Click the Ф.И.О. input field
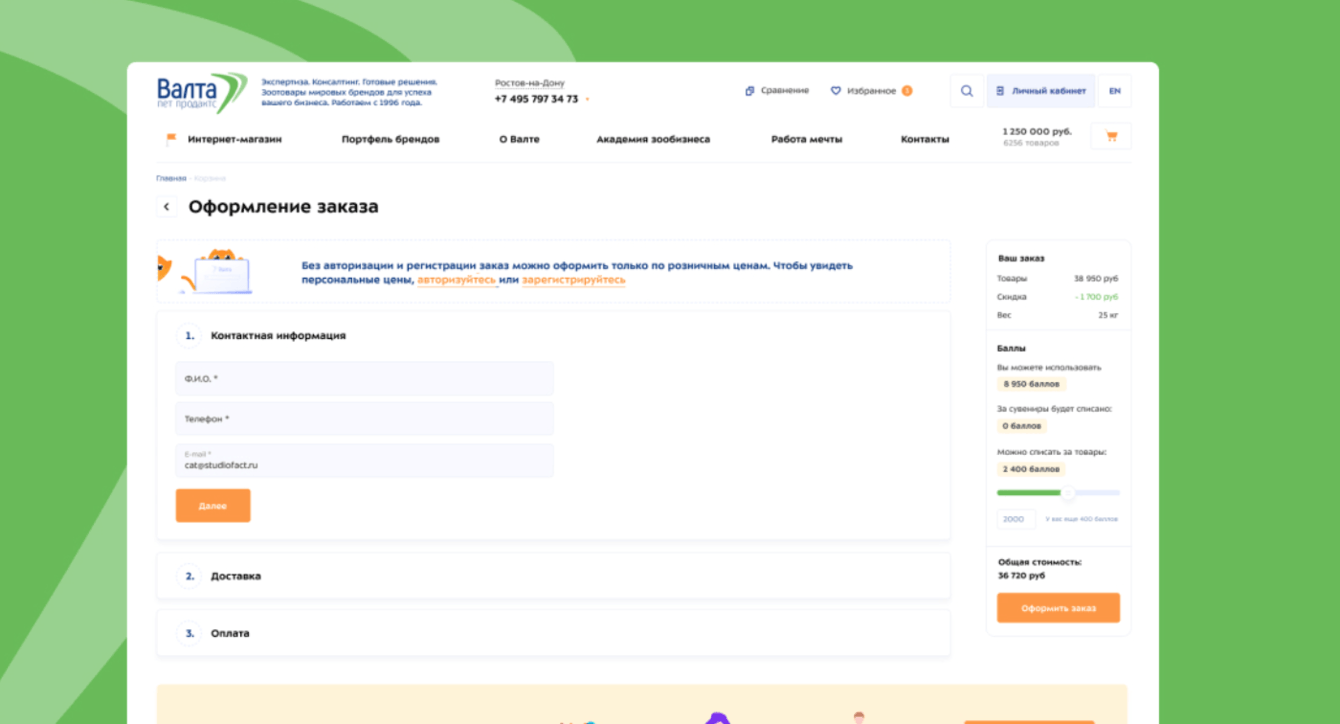 [x=364, y=379]
